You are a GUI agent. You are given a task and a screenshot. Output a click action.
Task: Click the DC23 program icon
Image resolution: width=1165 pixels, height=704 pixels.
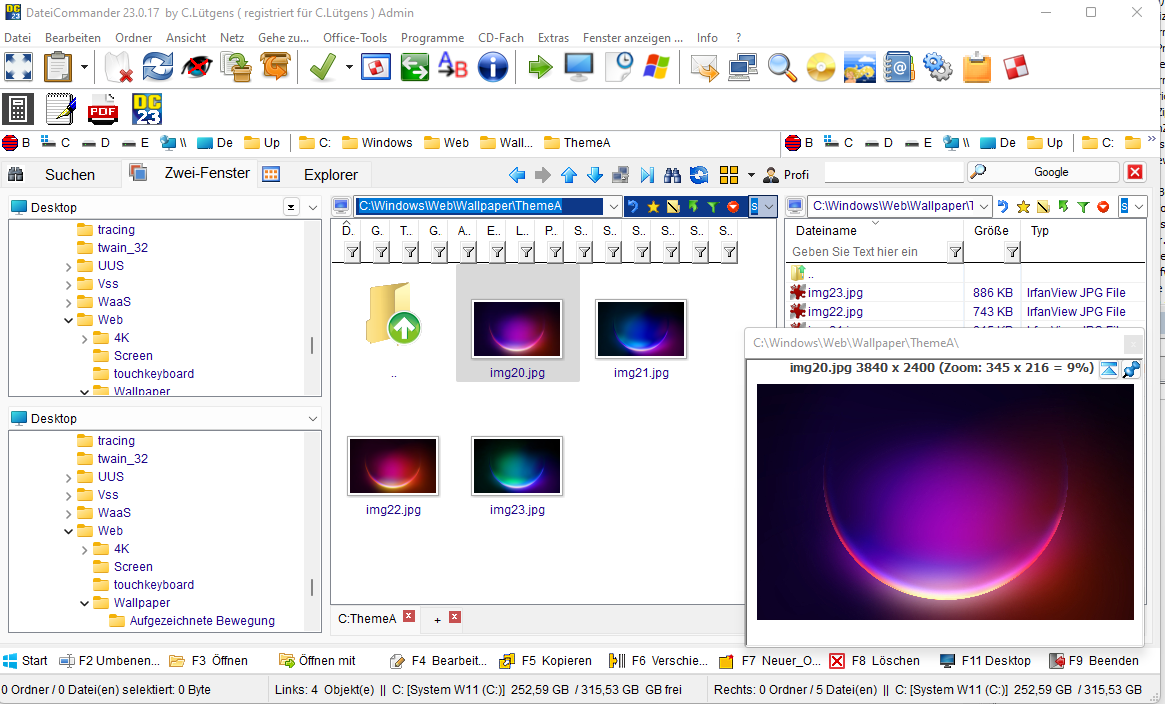[x=147, y=108]
